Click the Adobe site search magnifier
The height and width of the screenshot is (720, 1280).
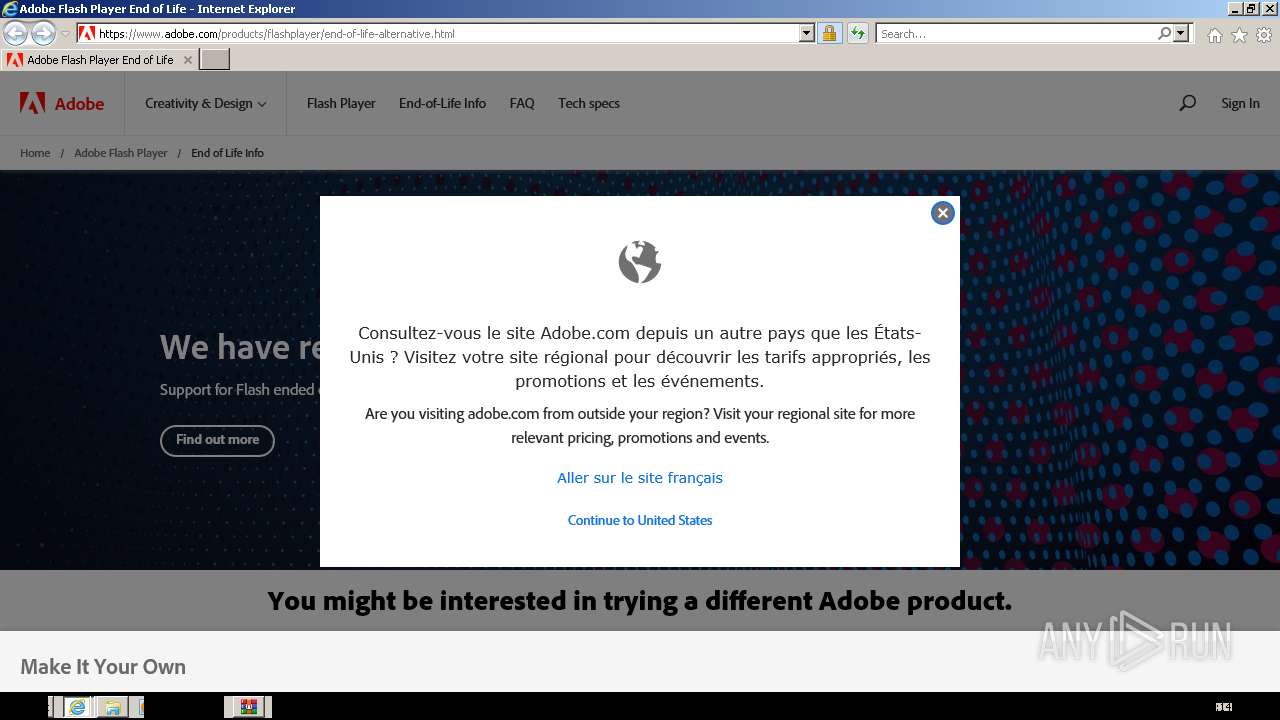[1187, 103]
